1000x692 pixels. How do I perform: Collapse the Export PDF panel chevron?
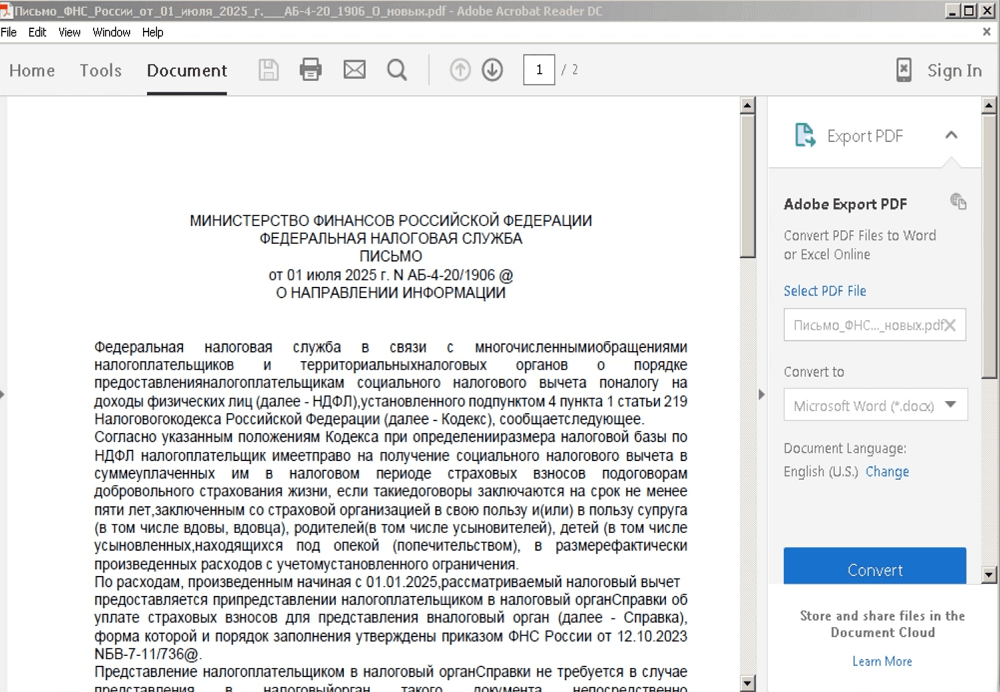951,135
